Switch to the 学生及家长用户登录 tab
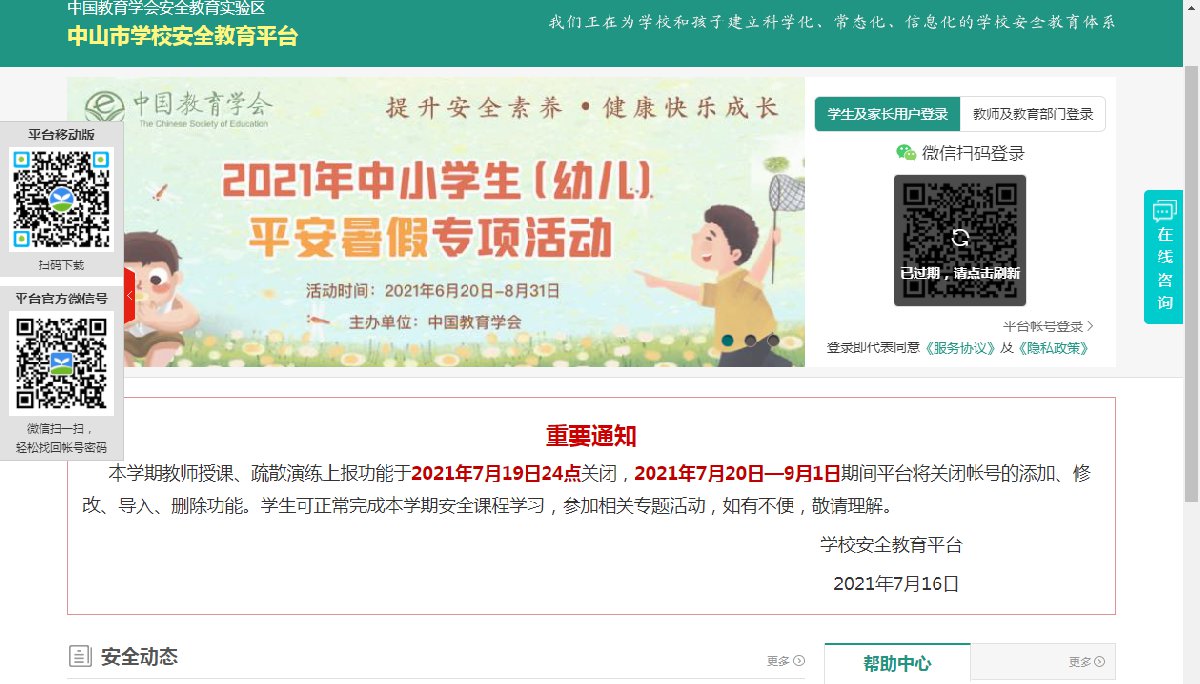Screen dimensions: 1200x684 888,114
